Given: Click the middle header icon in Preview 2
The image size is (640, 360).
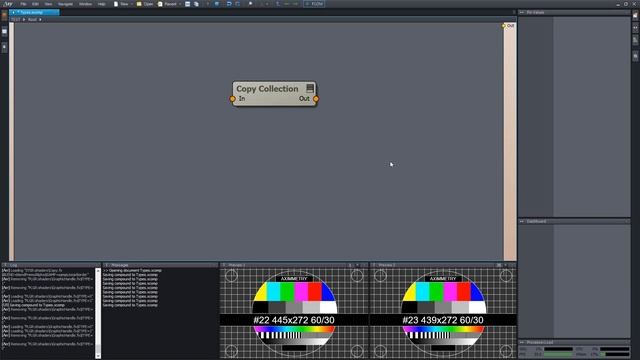Looking at the screenshot, I should tap(506, 265).
